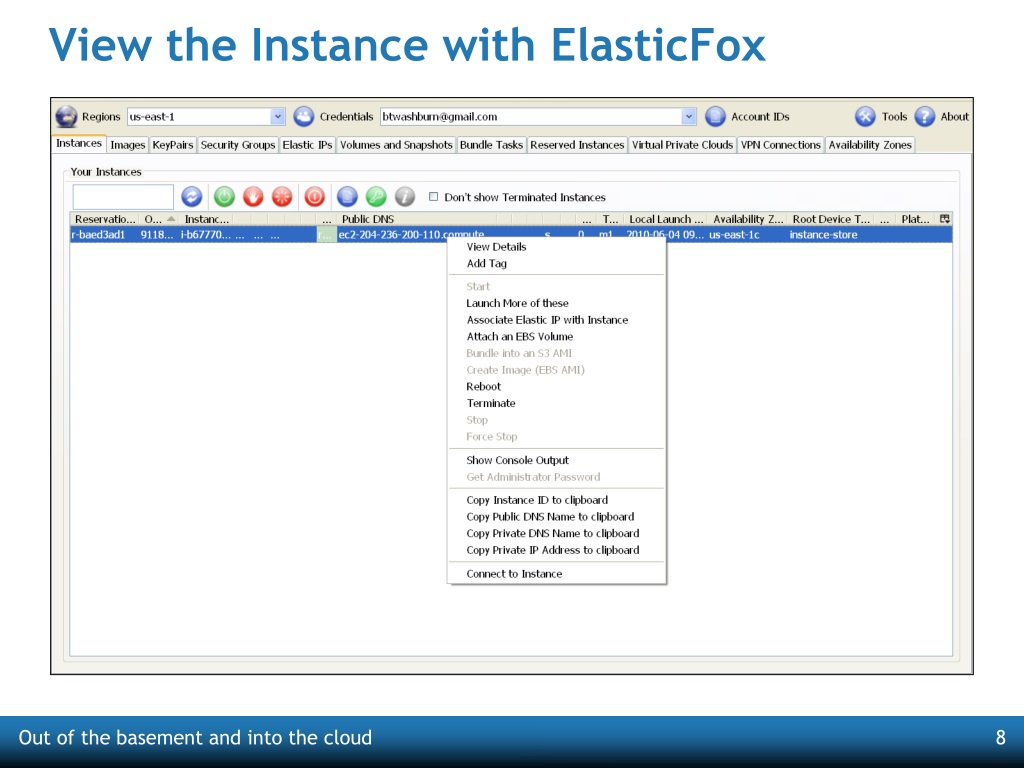
Task: Refresh the instances list
Action: point(192,197)
